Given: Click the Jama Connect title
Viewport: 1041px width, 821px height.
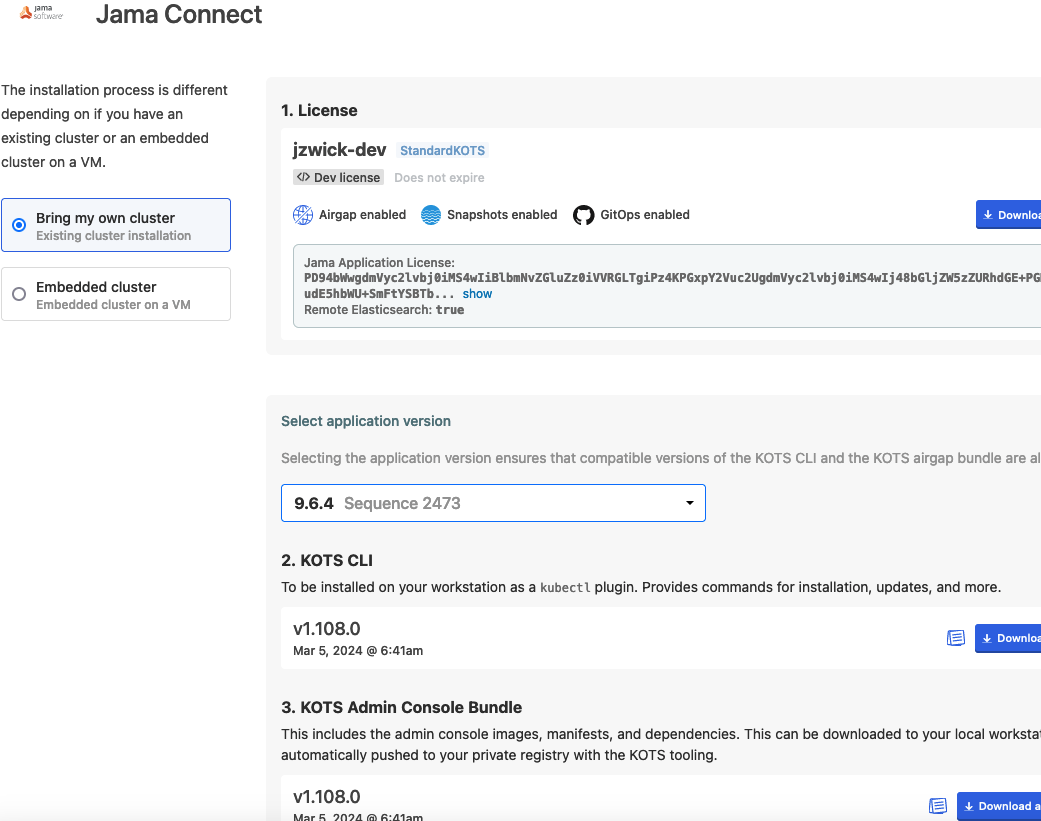Looking at the screenshot, I should click(x=179, y=14).
